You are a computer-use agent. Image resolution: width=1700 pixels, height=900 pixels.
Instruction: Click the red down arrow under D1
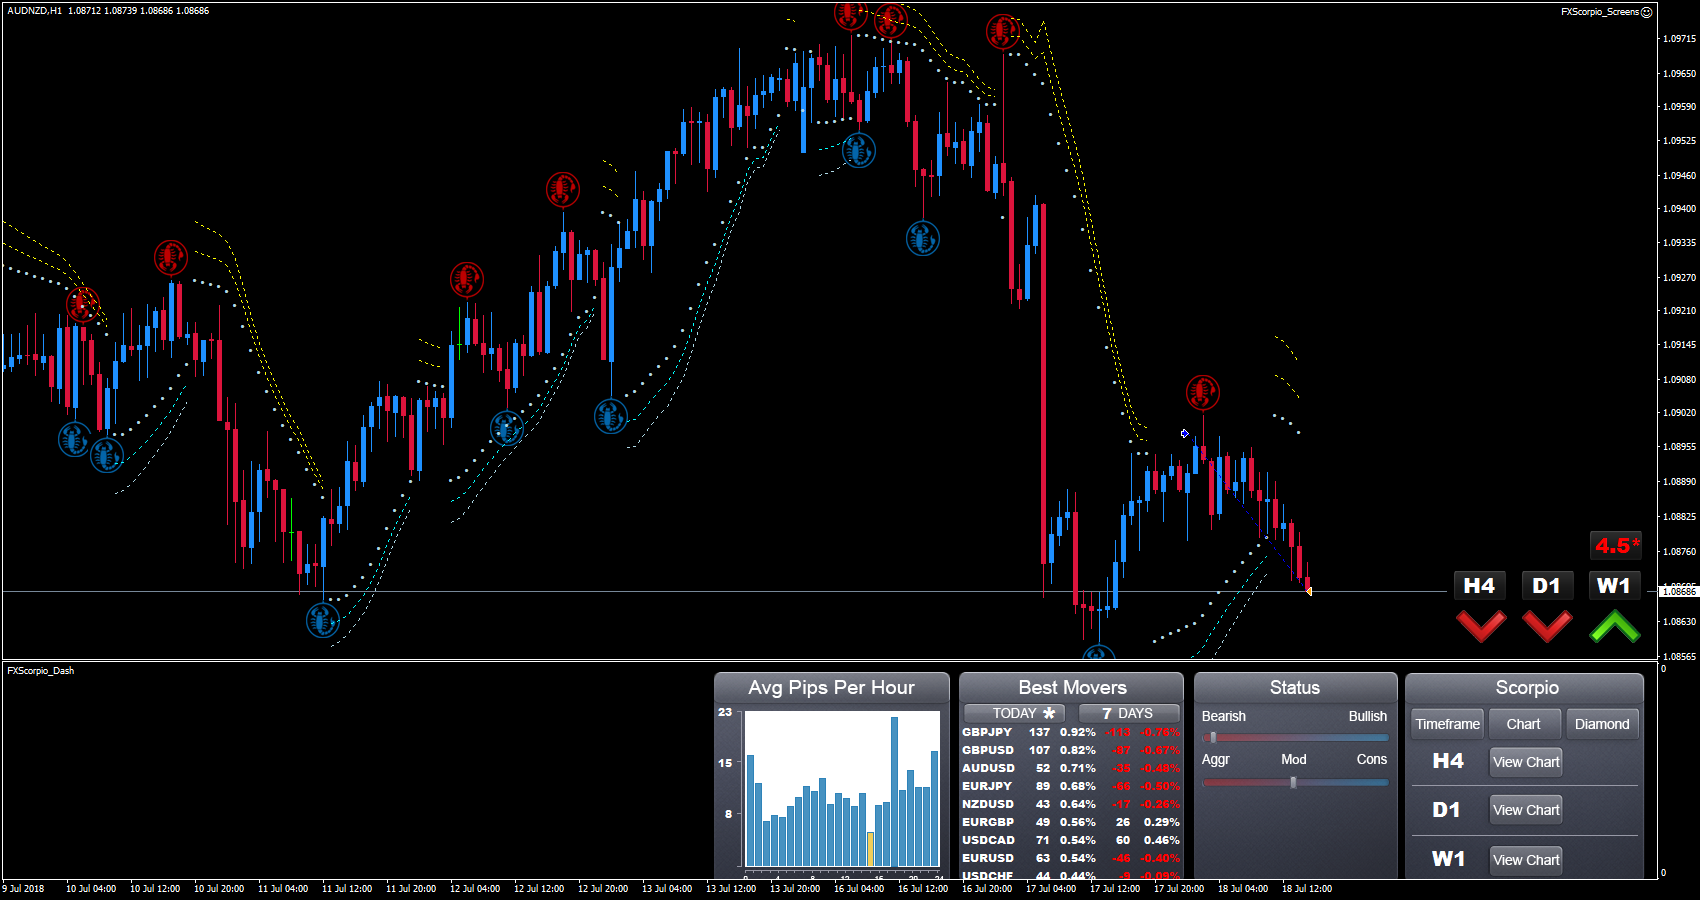pos(1547,626)
